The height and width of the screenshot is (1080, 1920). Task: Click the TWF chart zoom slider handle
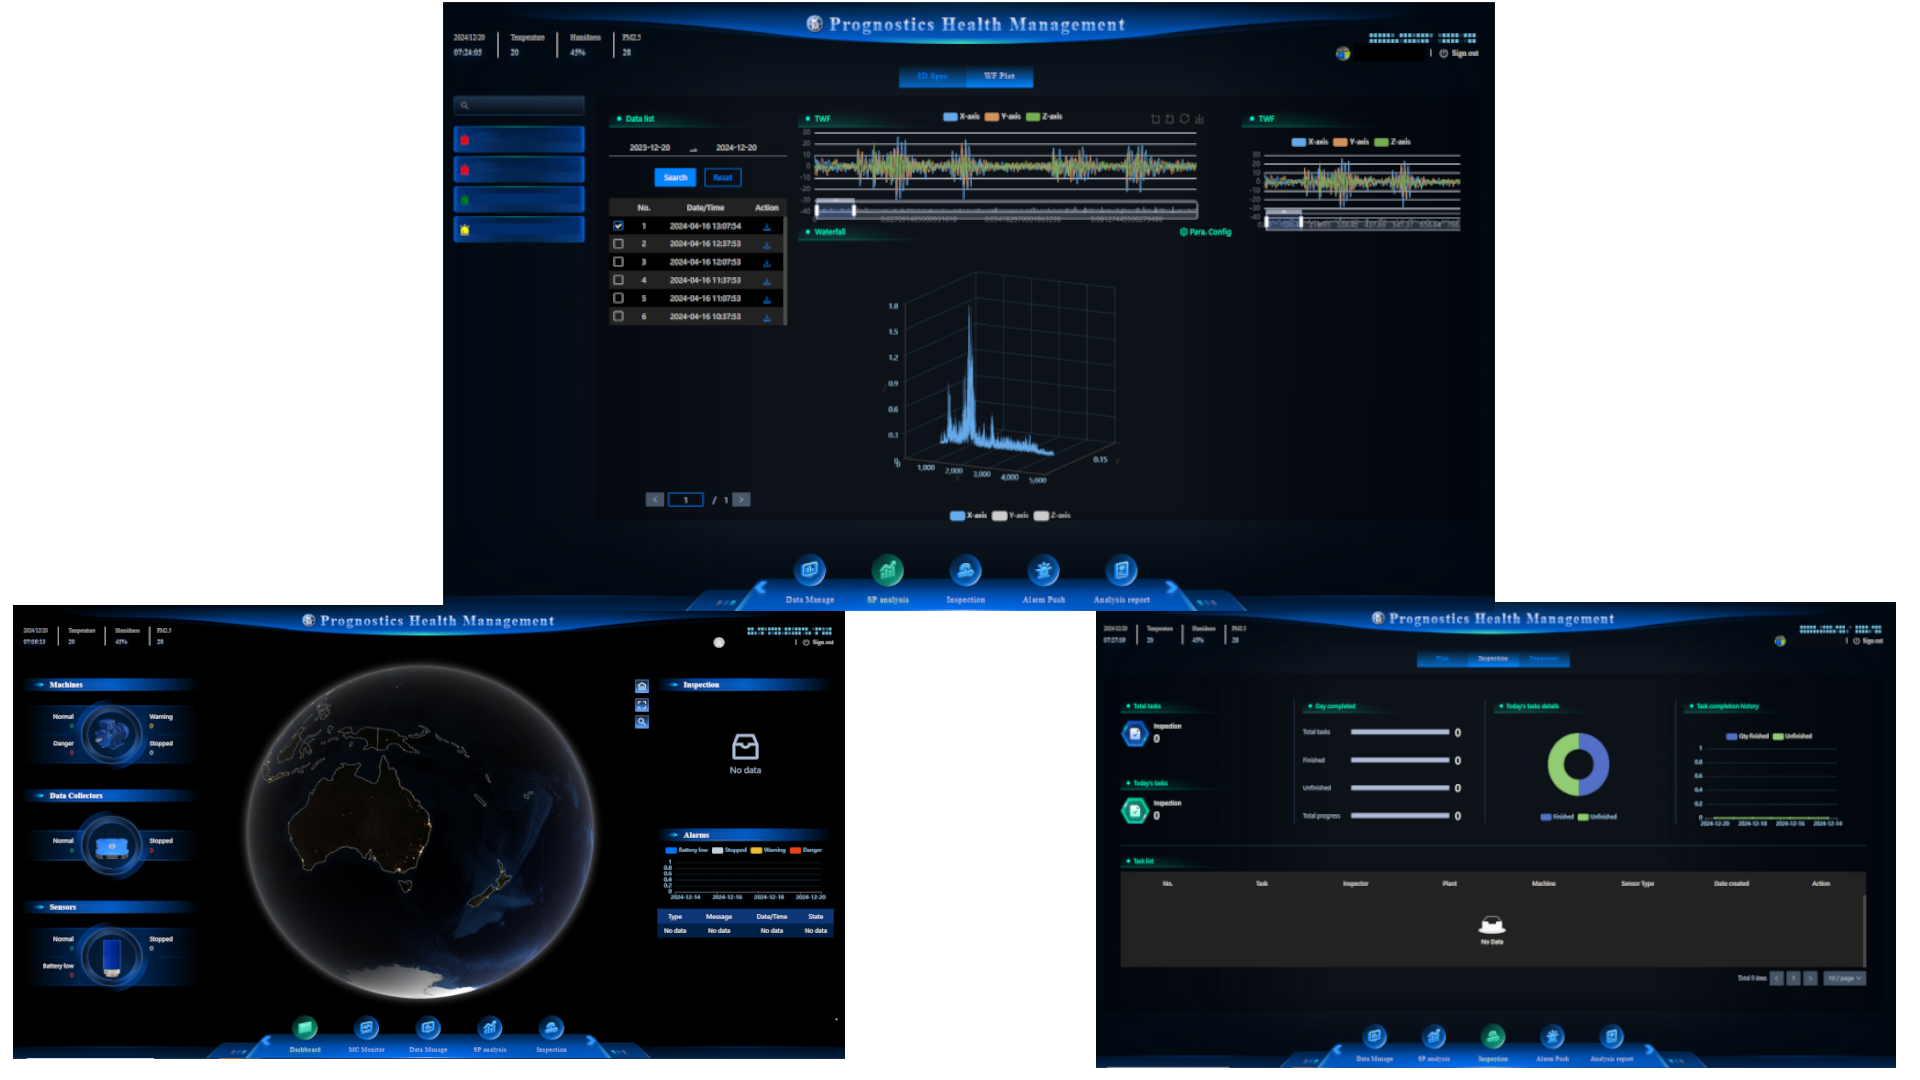click(853, 210)
